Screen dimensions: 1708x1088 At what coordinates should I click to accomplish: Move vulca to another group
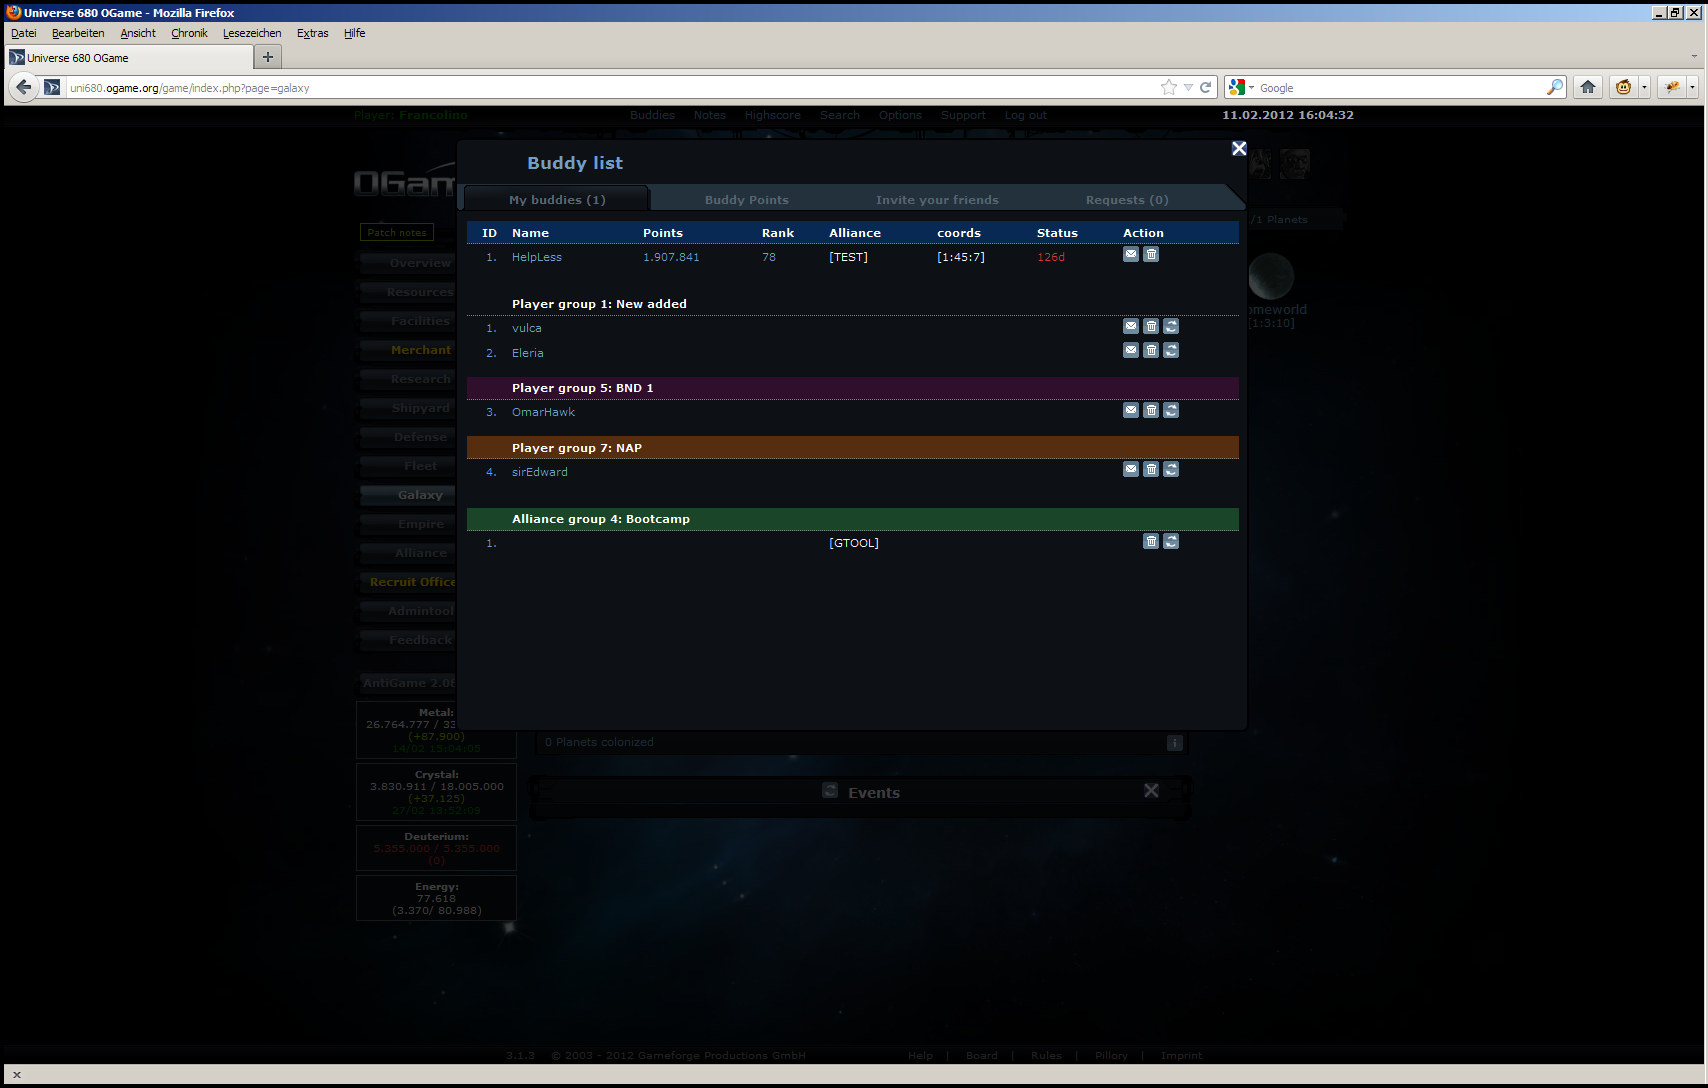tap(1171, 326)
